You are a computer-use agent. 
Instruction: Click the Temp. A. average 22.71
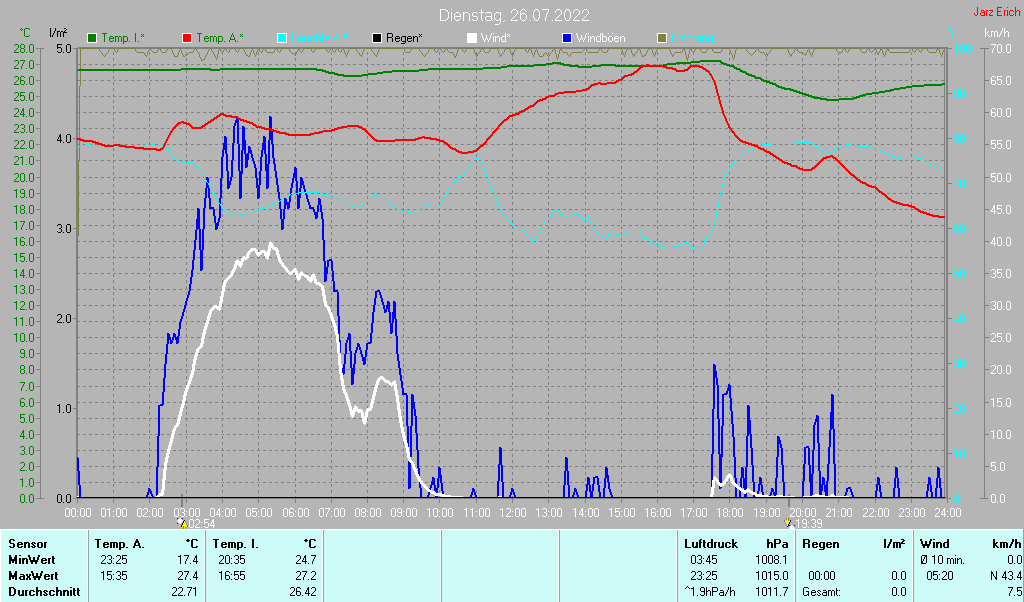point(185,592)
